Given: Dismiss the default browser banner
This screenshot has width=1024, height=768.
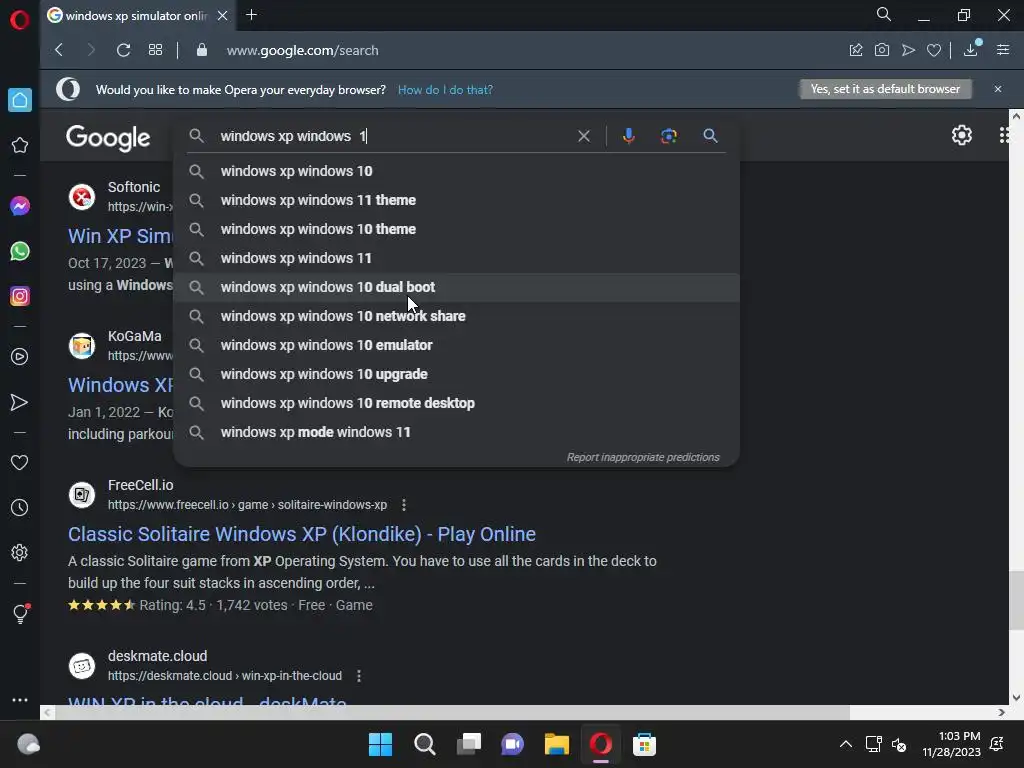Looking at the screenshot, I should point(997,89).
